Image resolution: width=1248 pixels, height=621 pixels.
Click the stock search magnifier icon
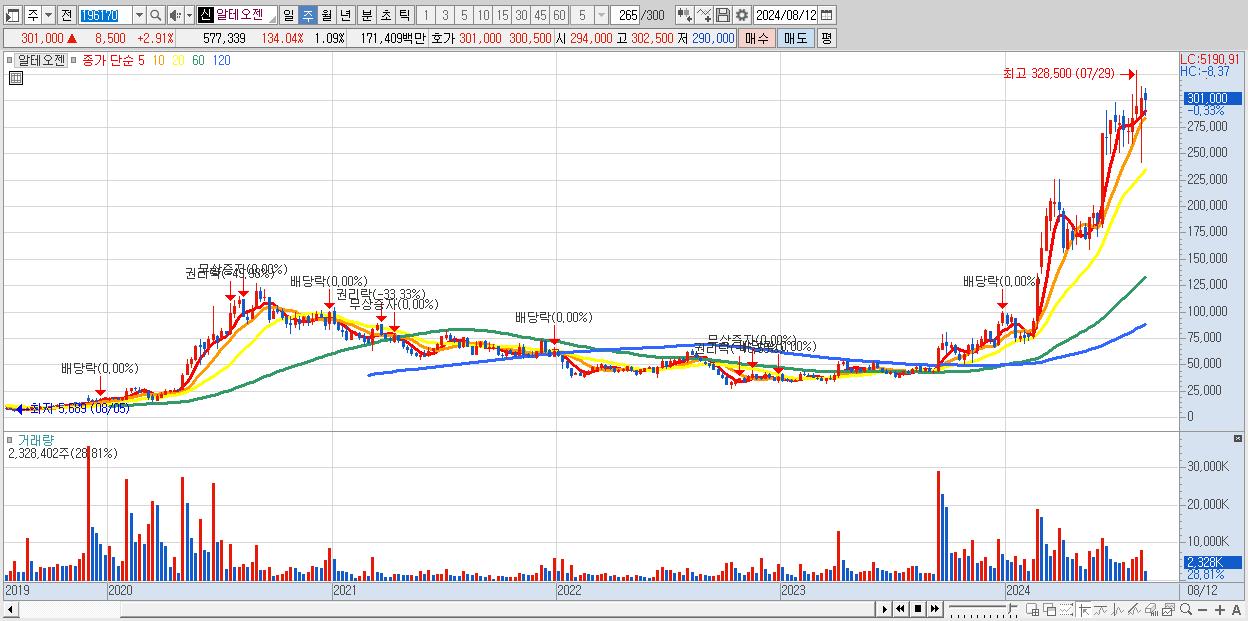point(155,15)
